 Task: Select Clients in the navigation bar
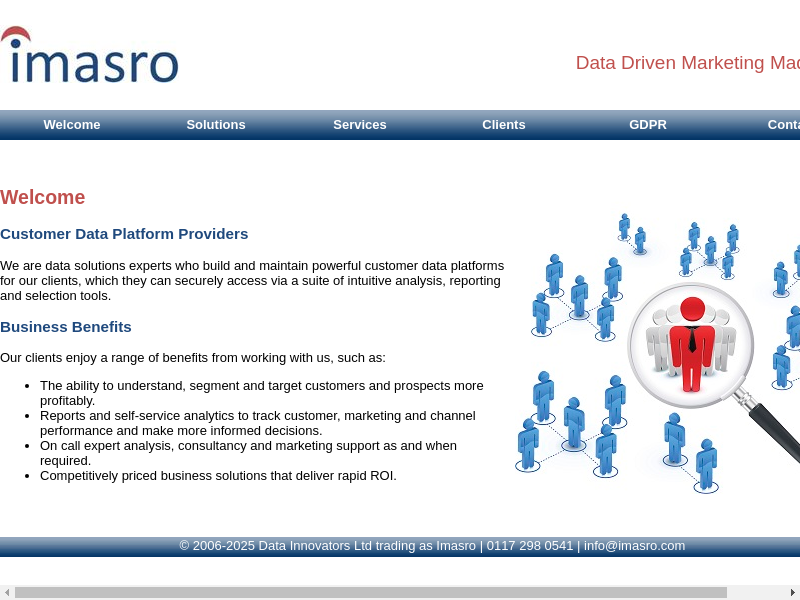click(x=504, y=125)
